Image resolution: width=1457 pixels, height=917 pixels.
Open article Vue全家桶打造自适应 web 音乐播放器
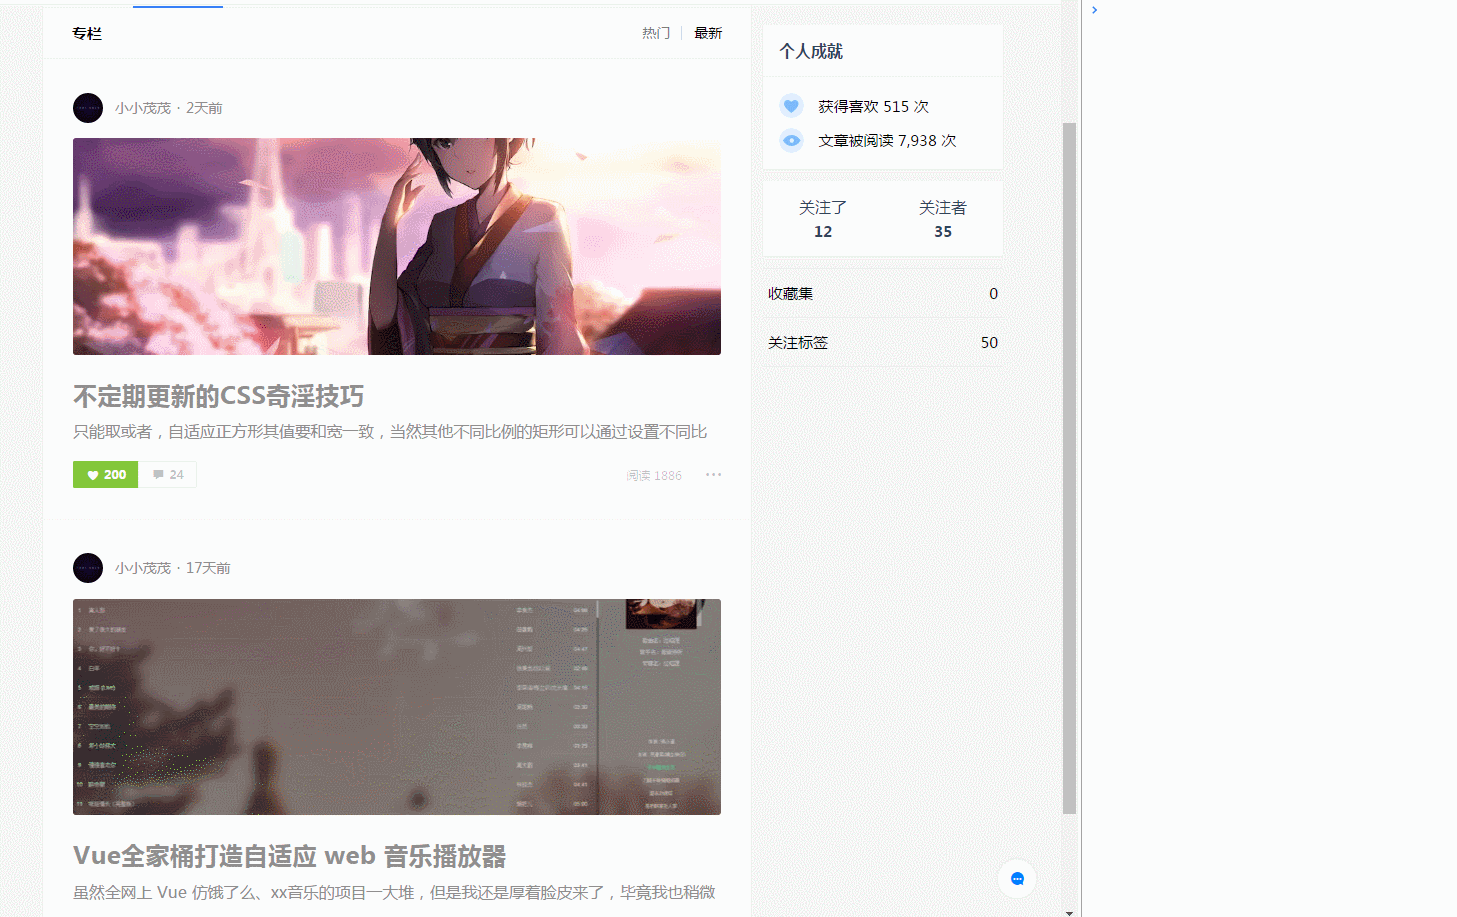(x=289, y=856)
